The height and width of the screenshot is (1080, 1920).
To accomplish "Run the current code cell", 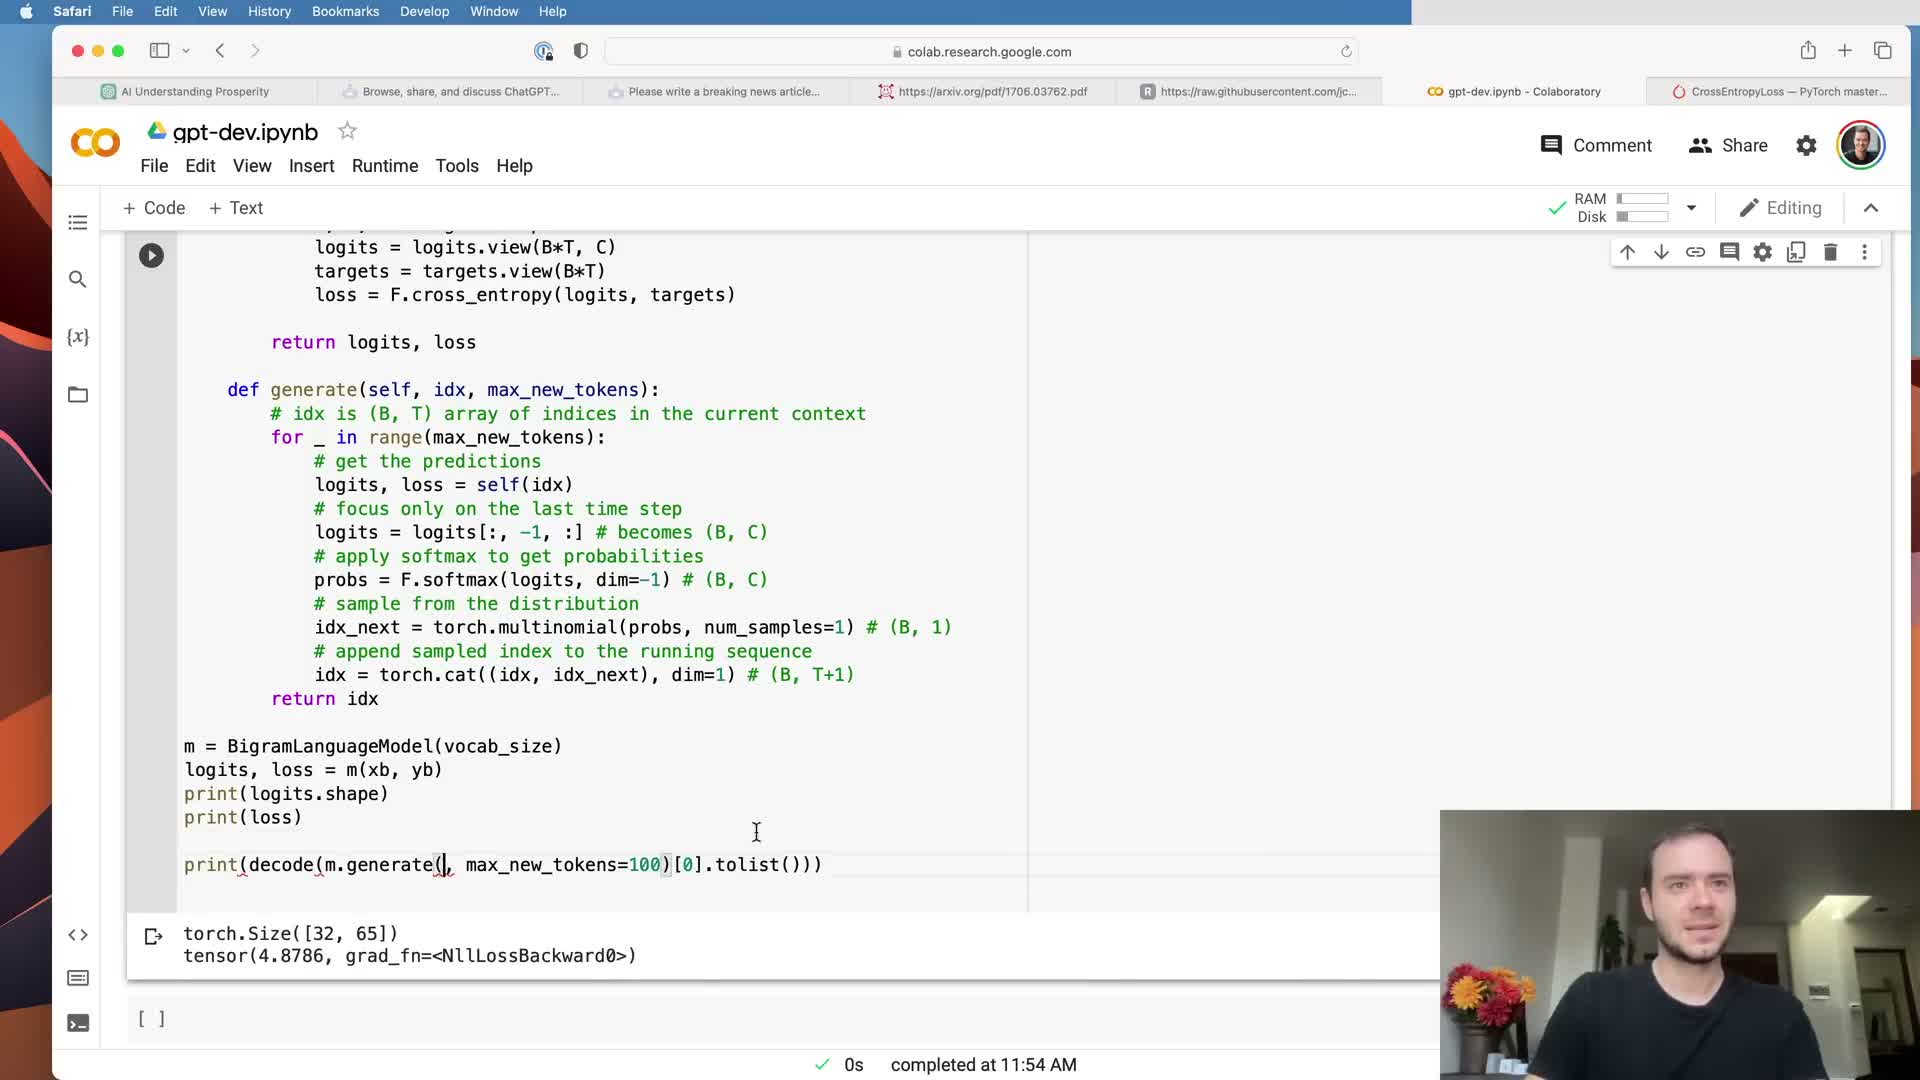I will coord(151,256).
